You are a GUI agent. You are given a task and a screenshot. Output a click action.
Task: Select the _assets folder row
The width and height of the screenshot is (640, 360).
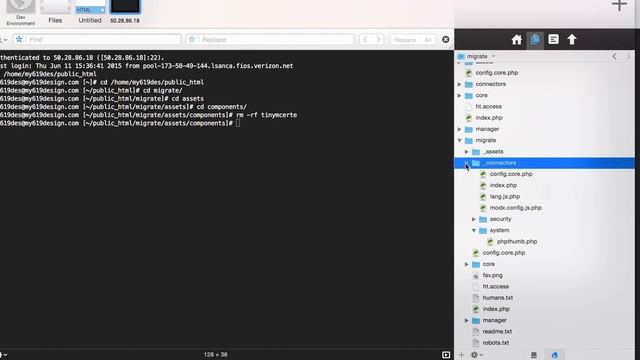(x=544, y=151)
